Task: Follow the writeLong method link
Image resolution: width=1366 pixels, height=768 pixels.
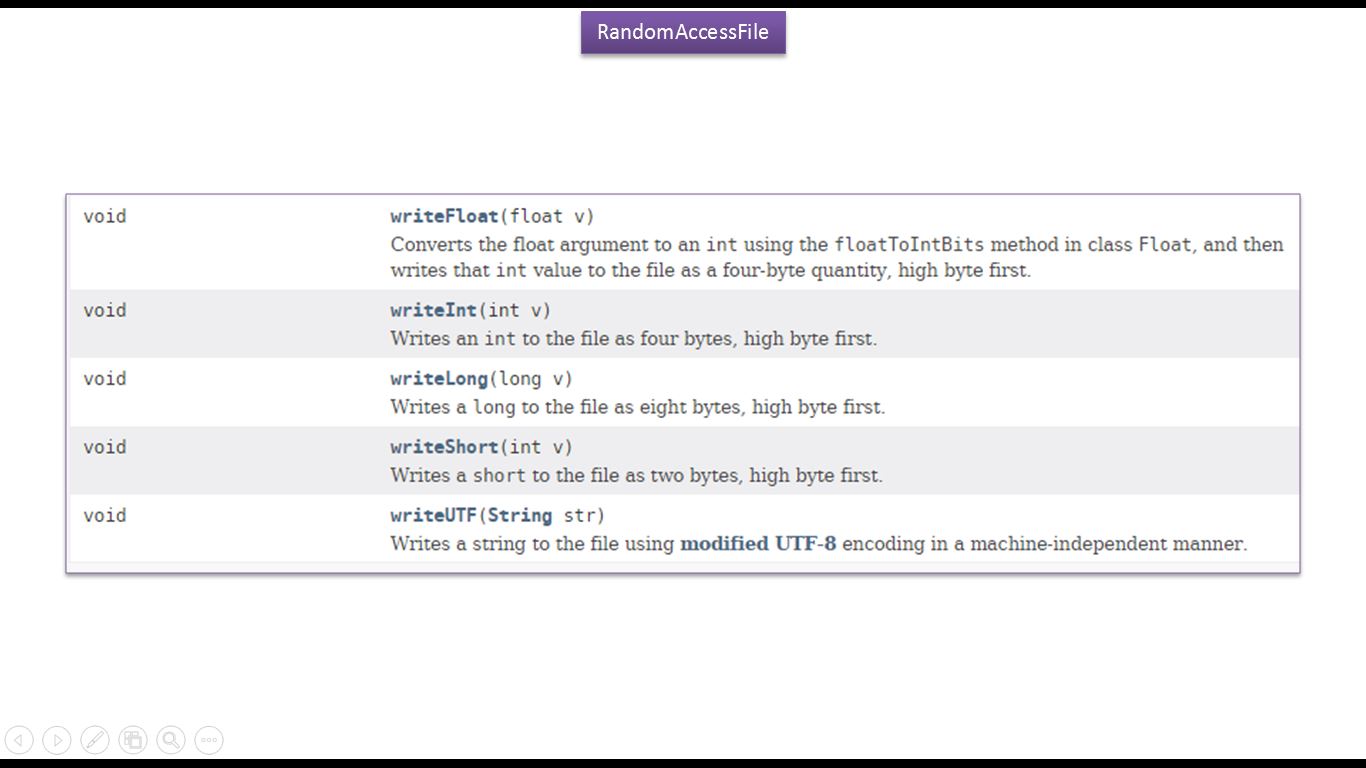Action: point(438,379)
